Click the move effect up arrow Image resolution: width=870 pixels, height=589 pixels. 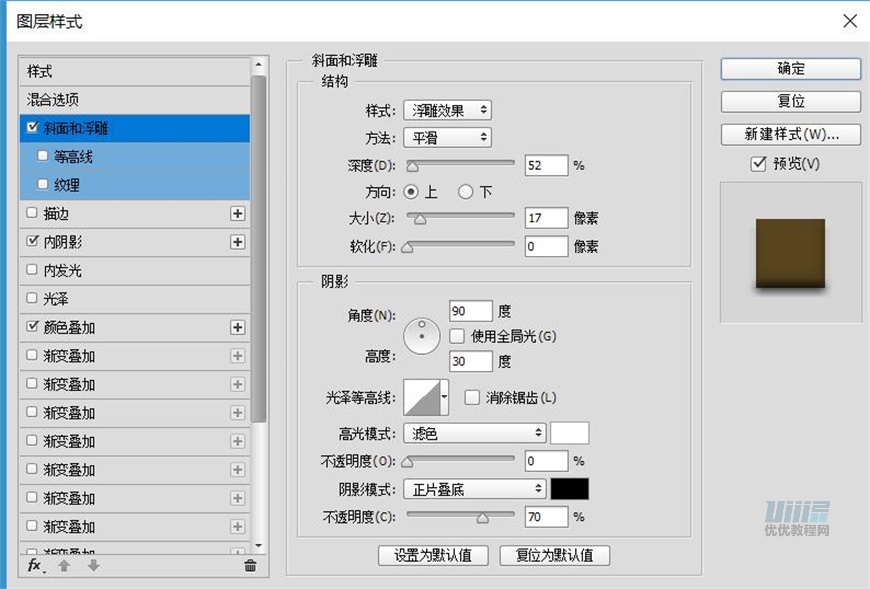point(64,566)
